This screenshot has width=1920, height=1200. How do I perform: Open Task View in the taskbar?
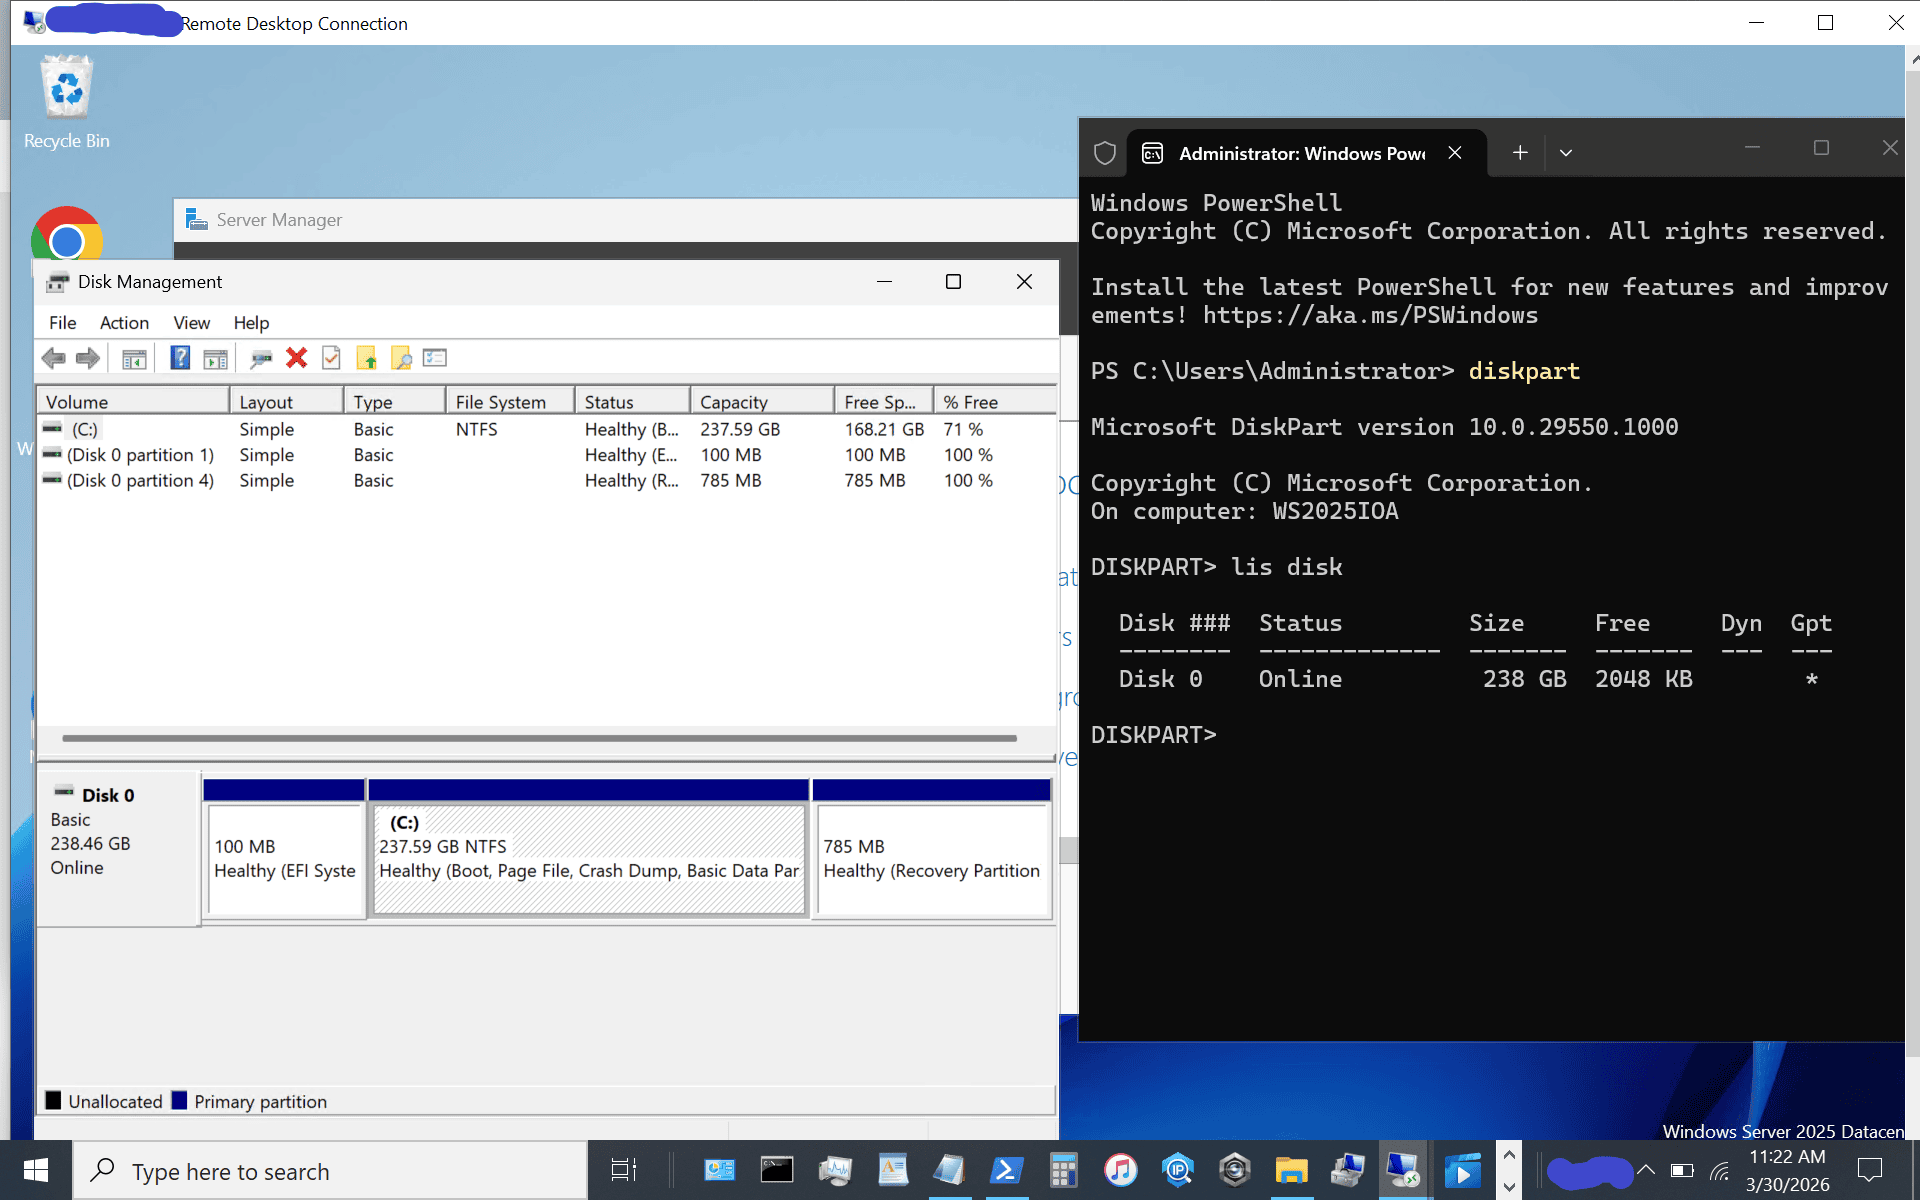coord(624,1170)
